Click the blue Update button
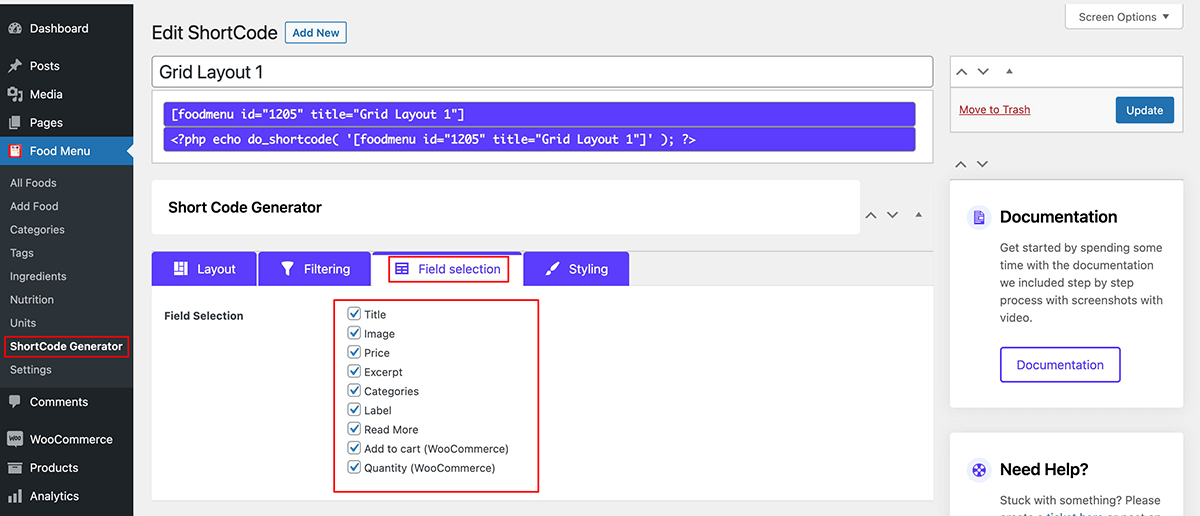This screenshot has height=516, width=1200. click(x=1145, y=110)
